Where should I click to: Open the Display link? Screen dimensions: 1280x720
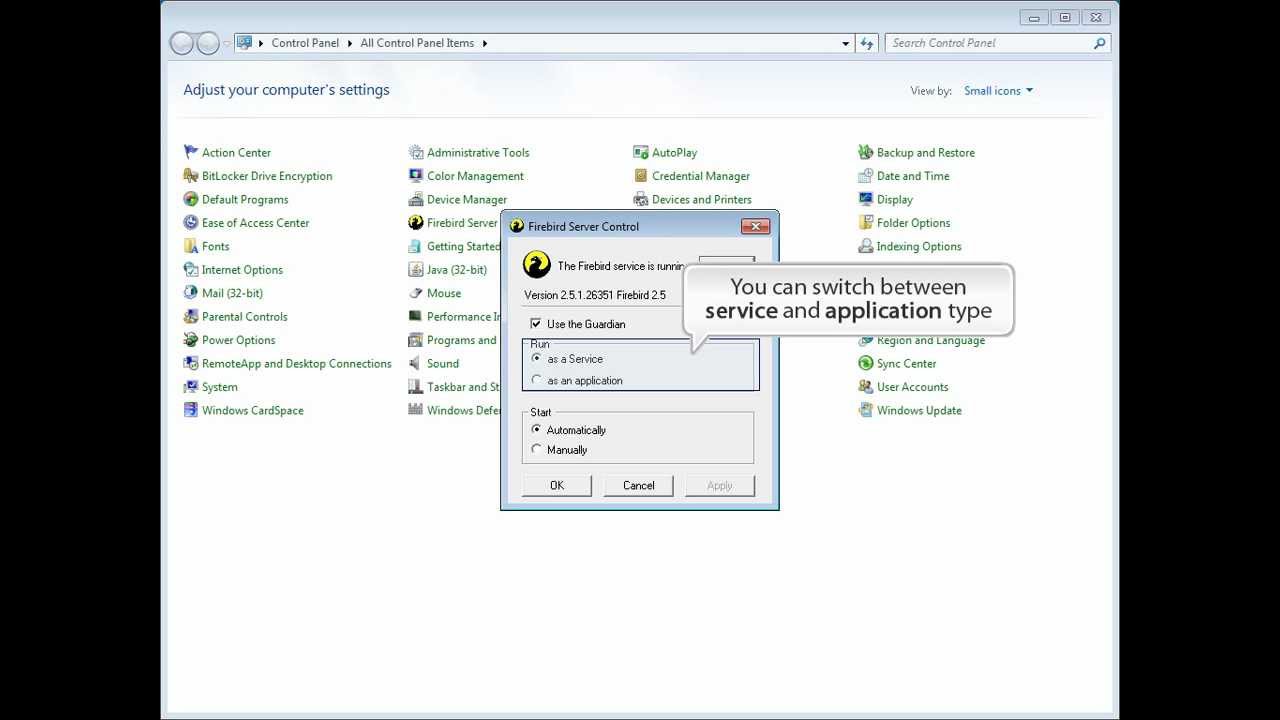click(x=895, y=199)
